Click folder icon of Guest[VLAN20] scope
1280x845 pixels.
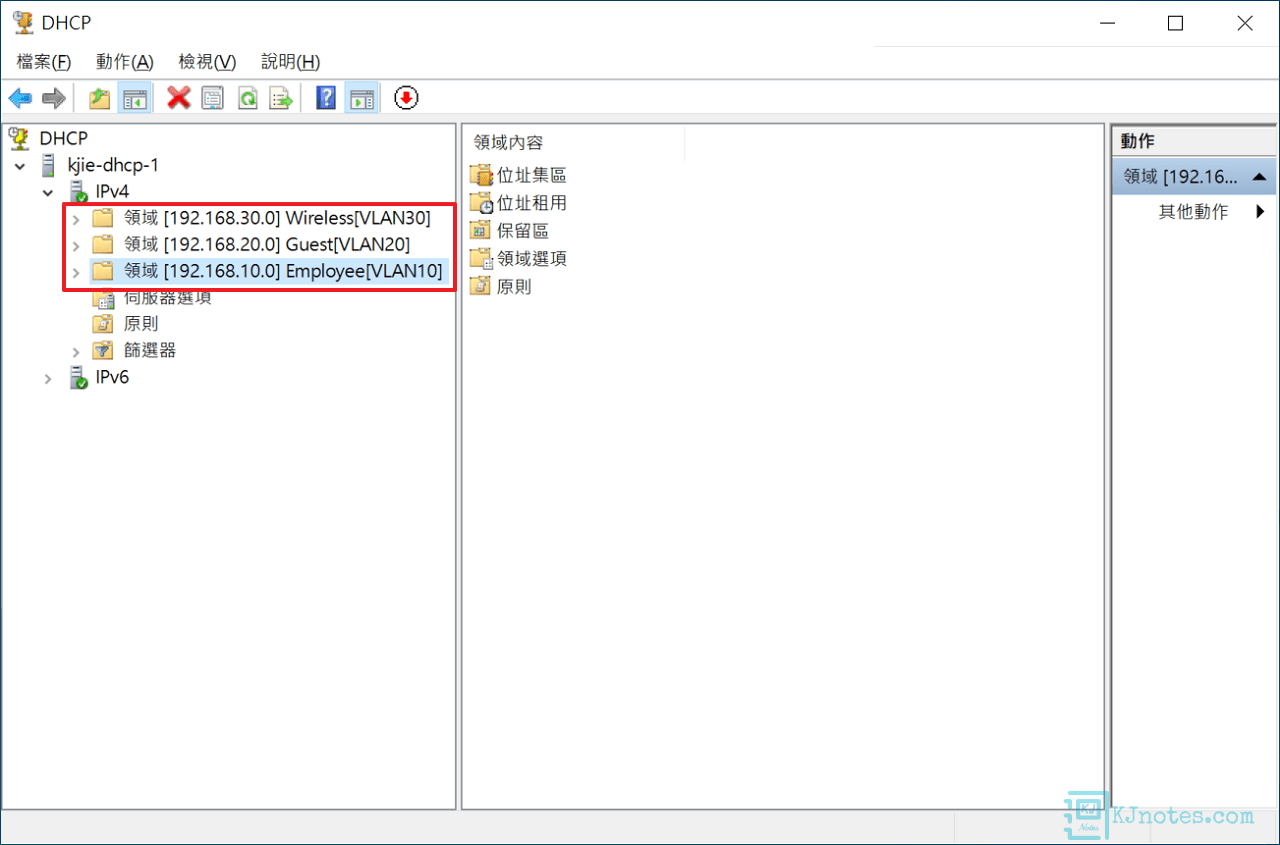(x=103, y=244)
